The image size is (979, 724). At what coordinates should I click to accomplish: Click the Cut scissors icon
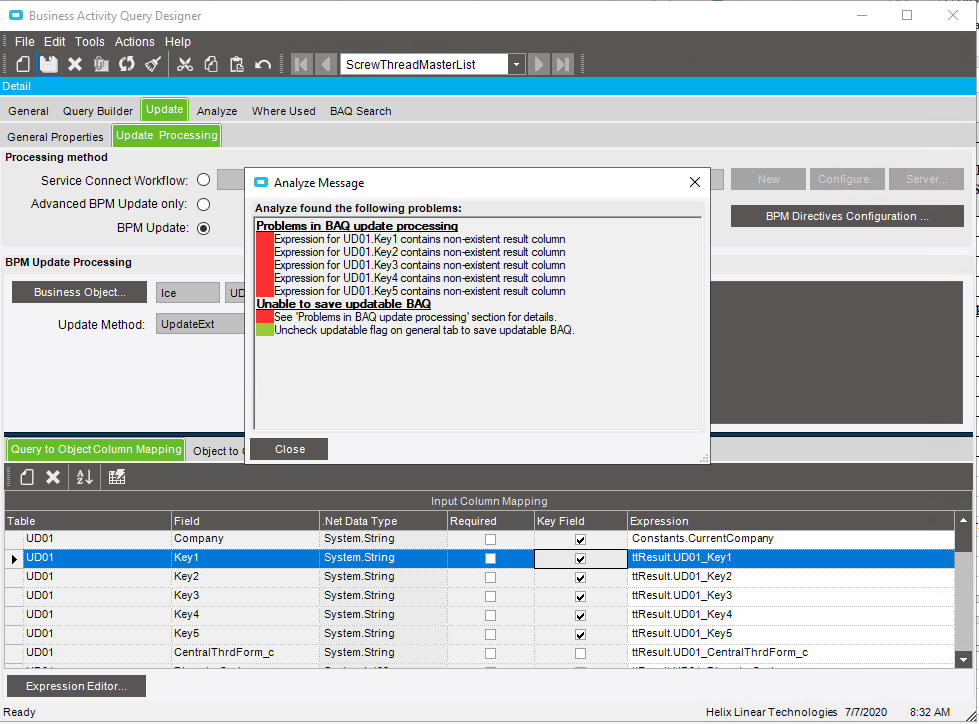(185, 64)
